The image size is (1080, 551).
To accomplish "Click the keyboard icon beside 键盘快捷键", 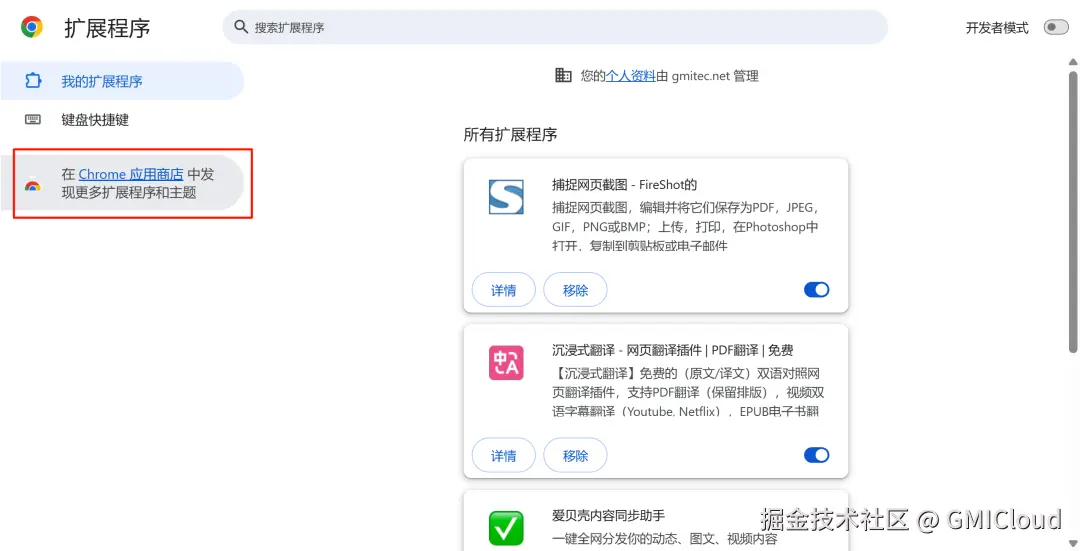I will pos(33,119).
